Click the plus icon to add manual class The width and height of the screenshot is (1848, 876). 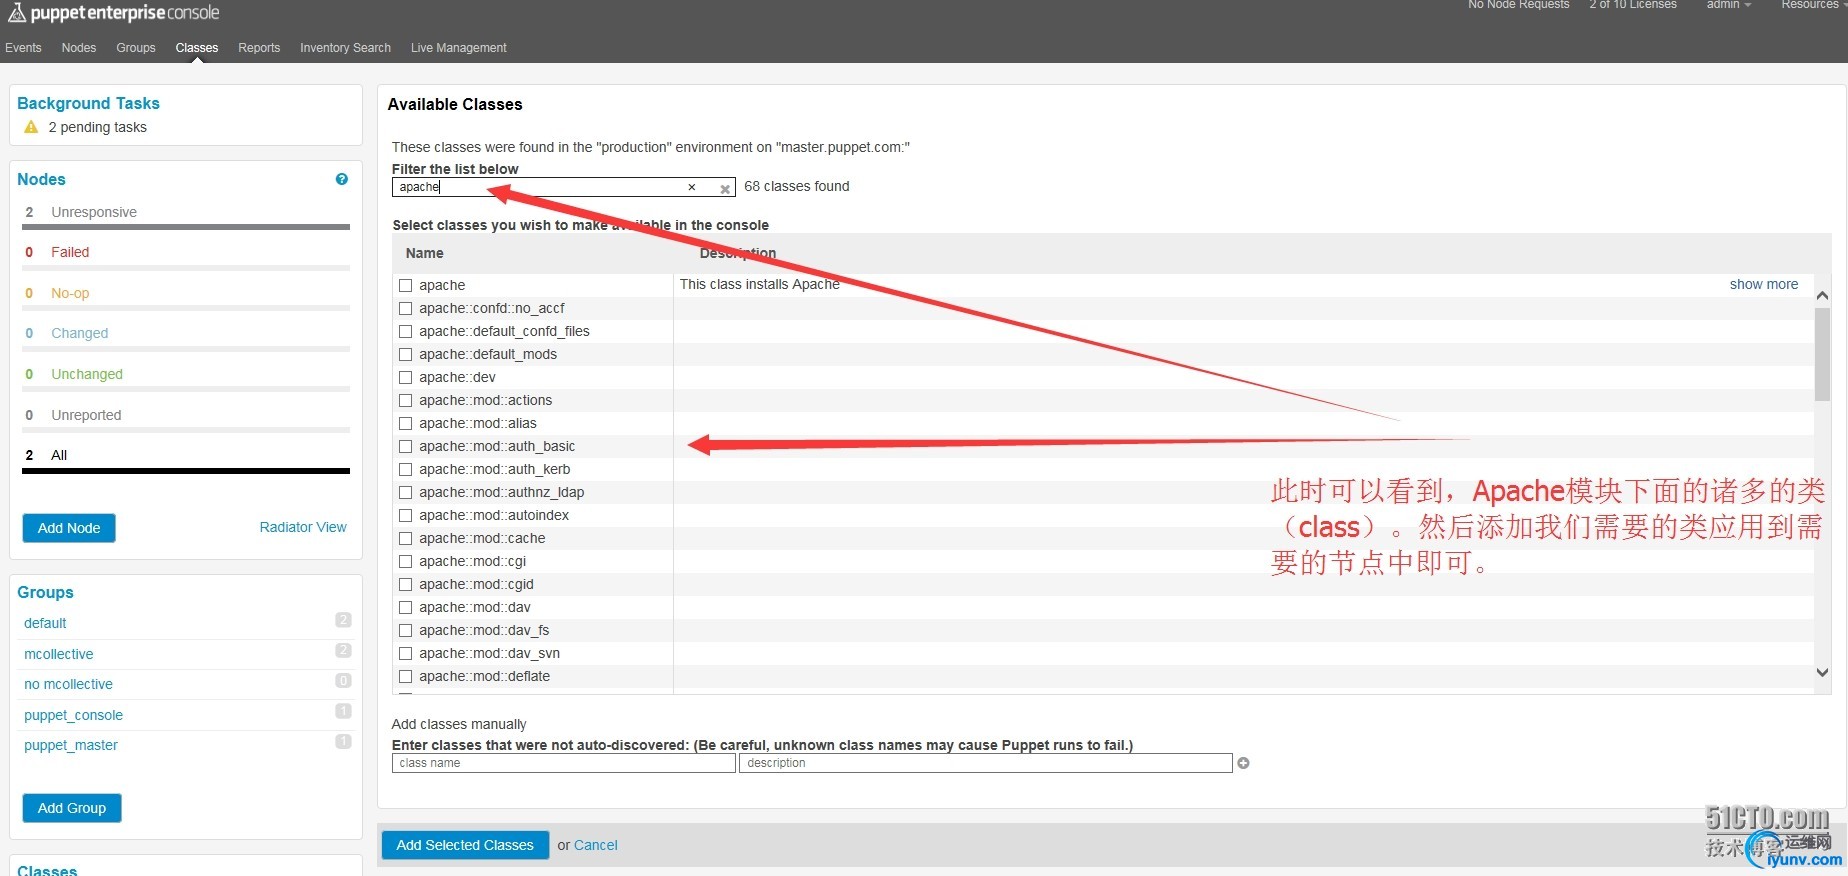coord(1244,763)
